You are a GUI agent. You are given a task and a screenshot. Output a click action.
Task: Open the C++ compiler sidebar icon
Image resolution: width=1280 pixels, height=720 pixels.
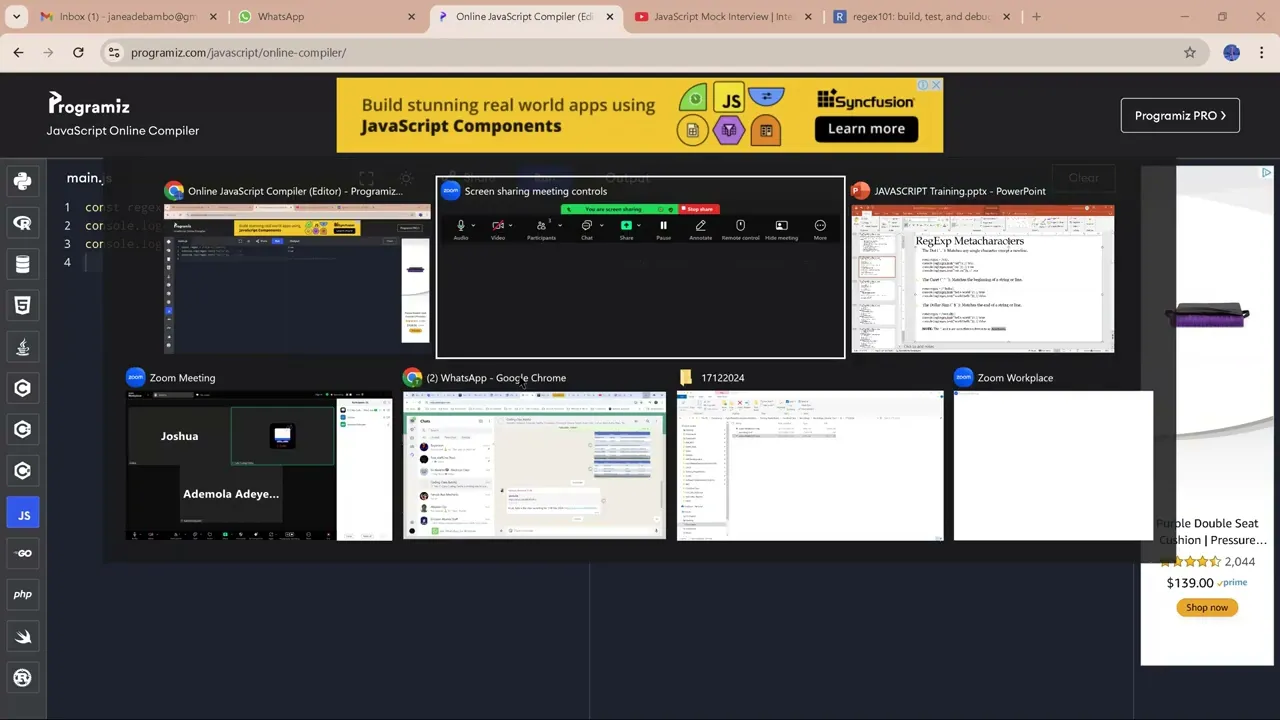23,429
